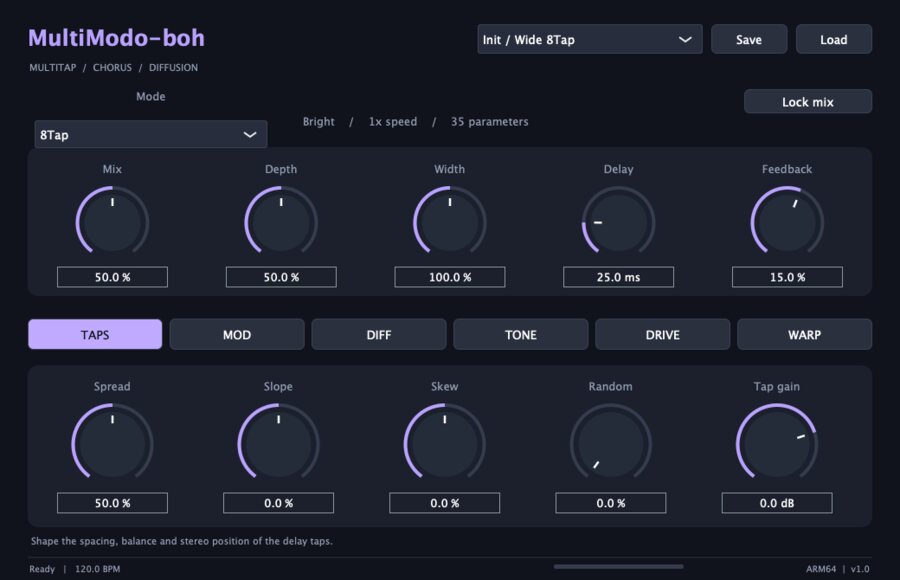Click the "35 parameters" text
Screen dimensions: 900x580
490,122
